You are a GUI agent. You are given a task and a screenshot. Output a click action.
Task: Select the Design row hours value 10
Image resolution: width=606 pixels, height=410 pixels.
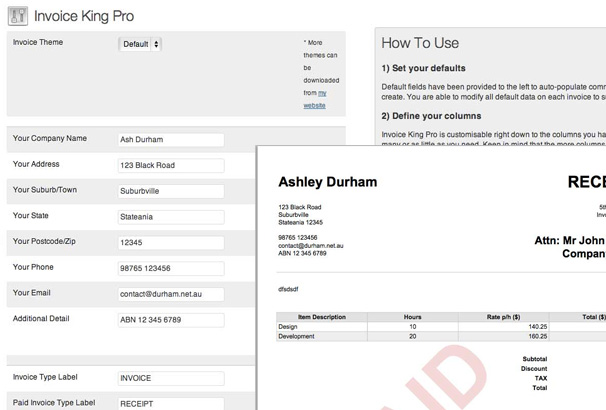point(413,327)
